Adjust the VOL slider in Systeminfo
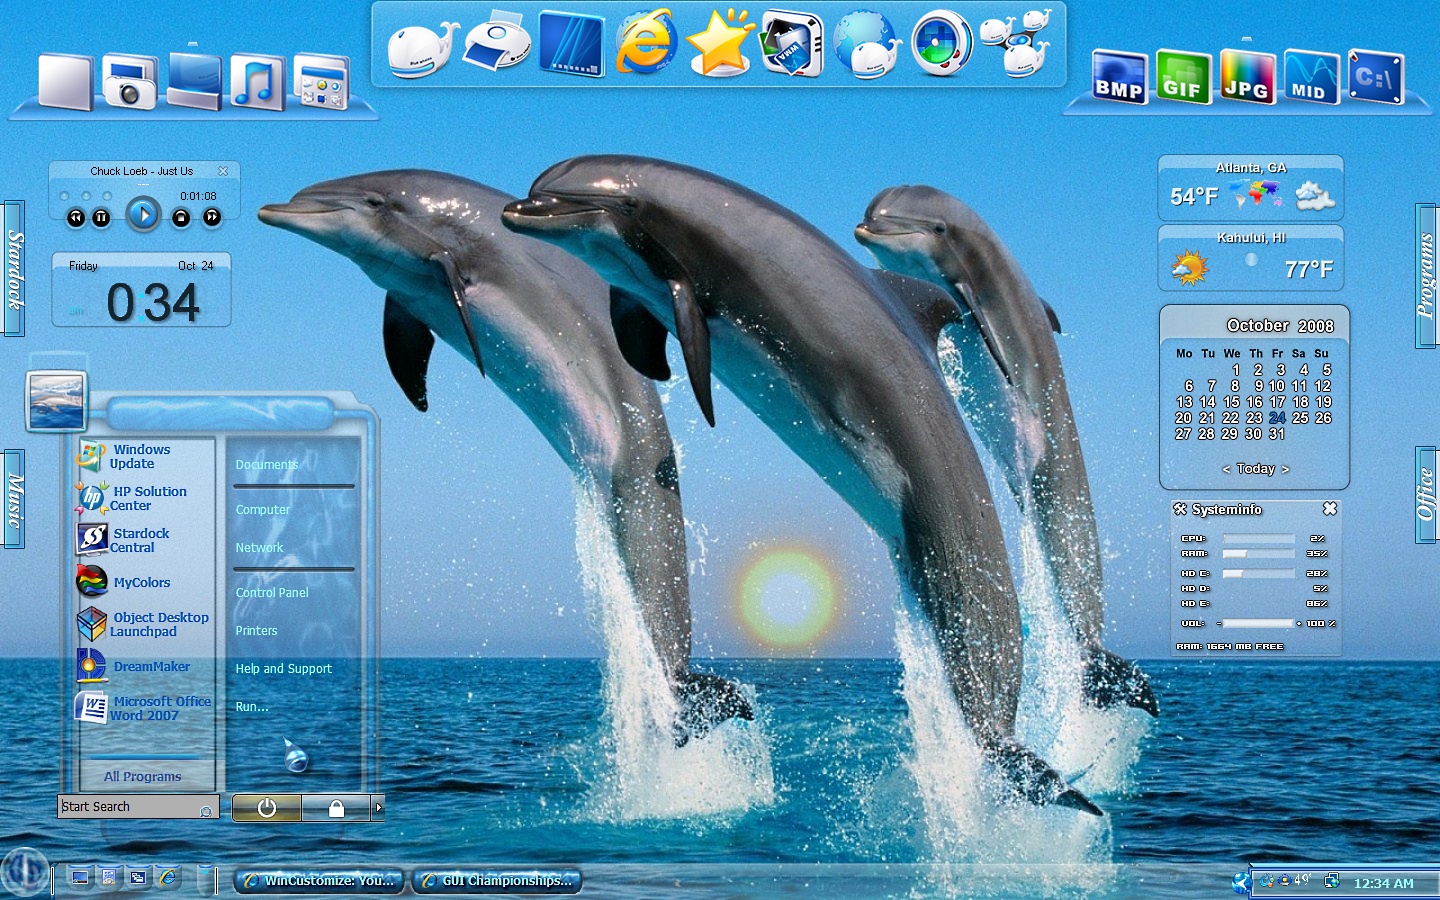This screenshot has width=1440, height=900. [1260, 623]
